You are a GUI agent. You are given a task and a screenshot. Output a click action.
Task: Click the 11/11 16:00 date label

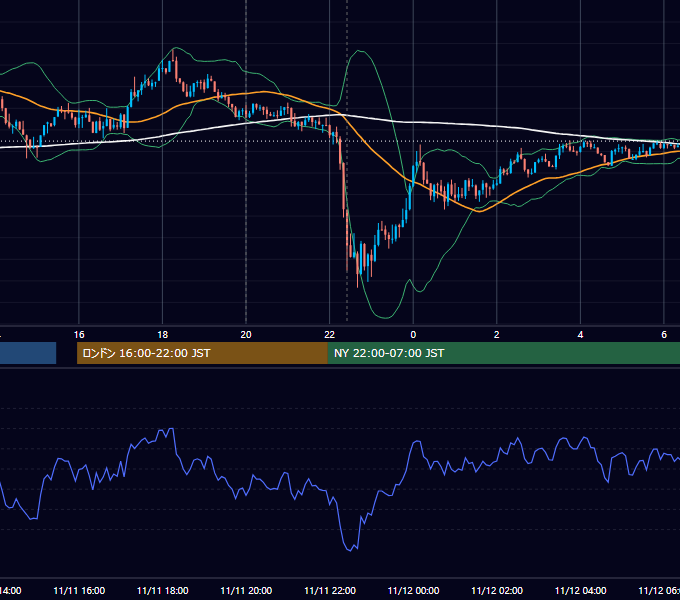(79, 590)
